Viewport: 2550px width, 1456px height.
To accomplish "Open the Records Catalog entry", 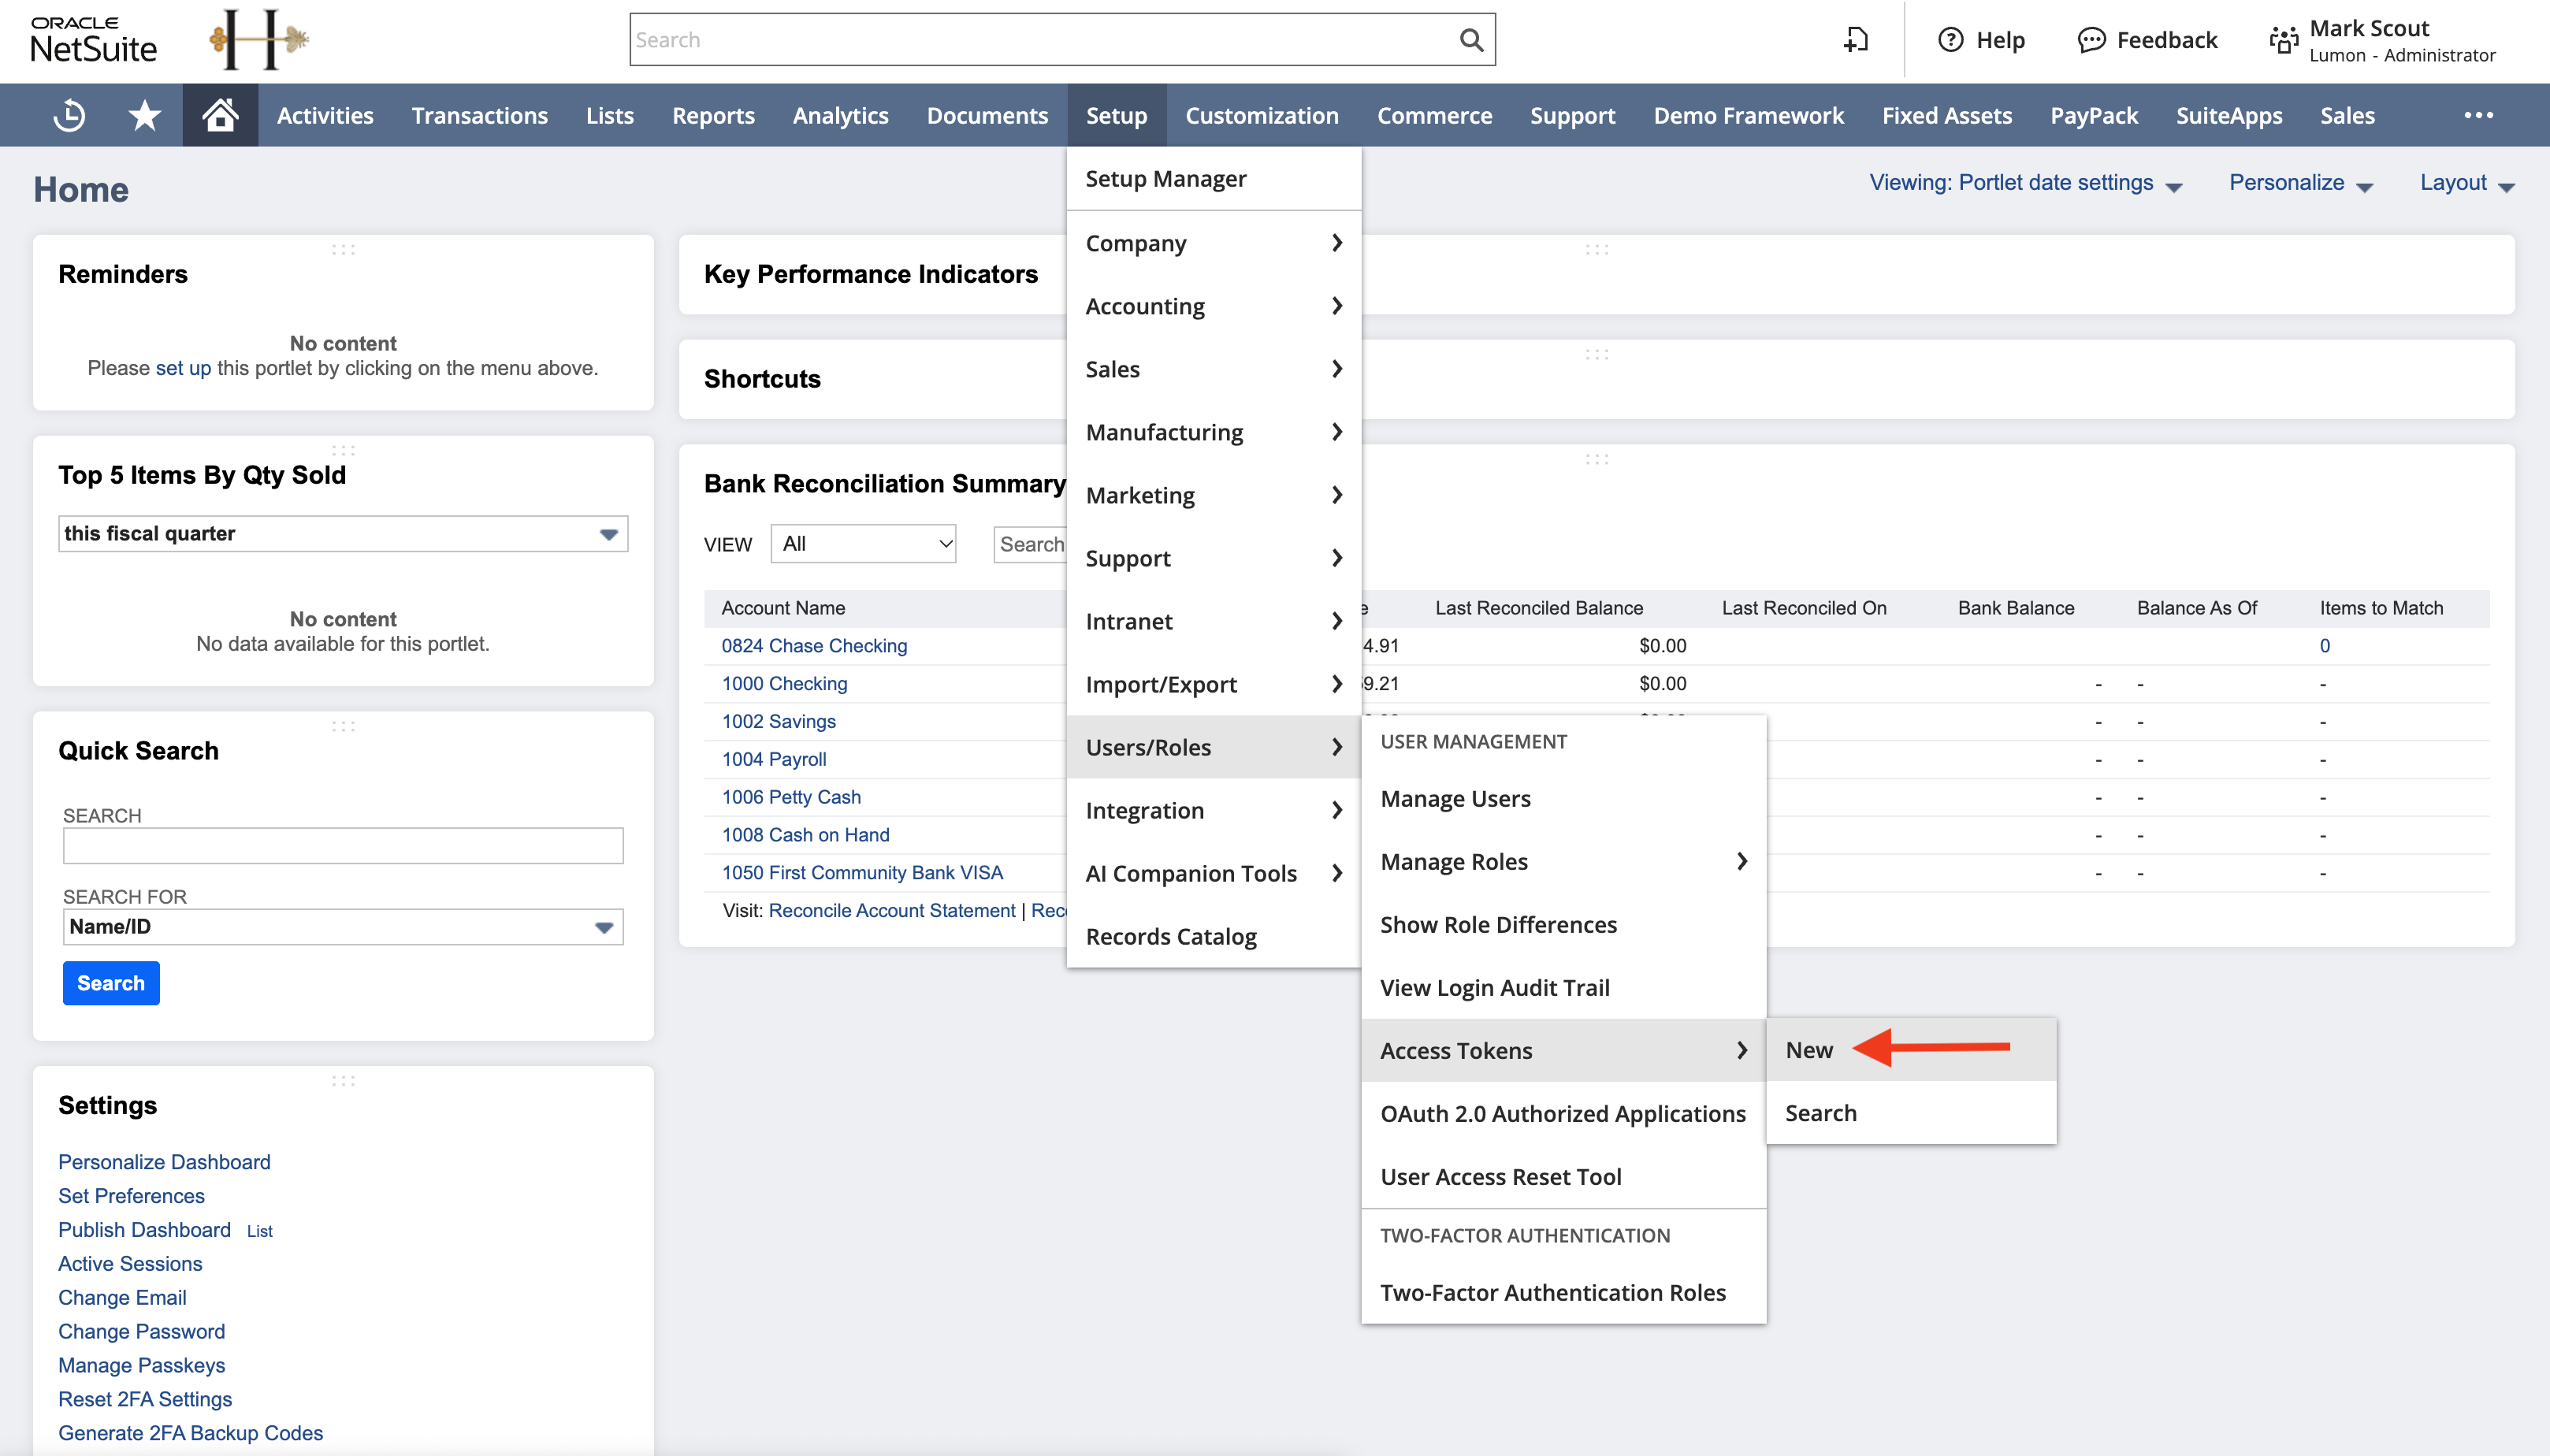I will pyautogui.click(x=1213, y=937).
